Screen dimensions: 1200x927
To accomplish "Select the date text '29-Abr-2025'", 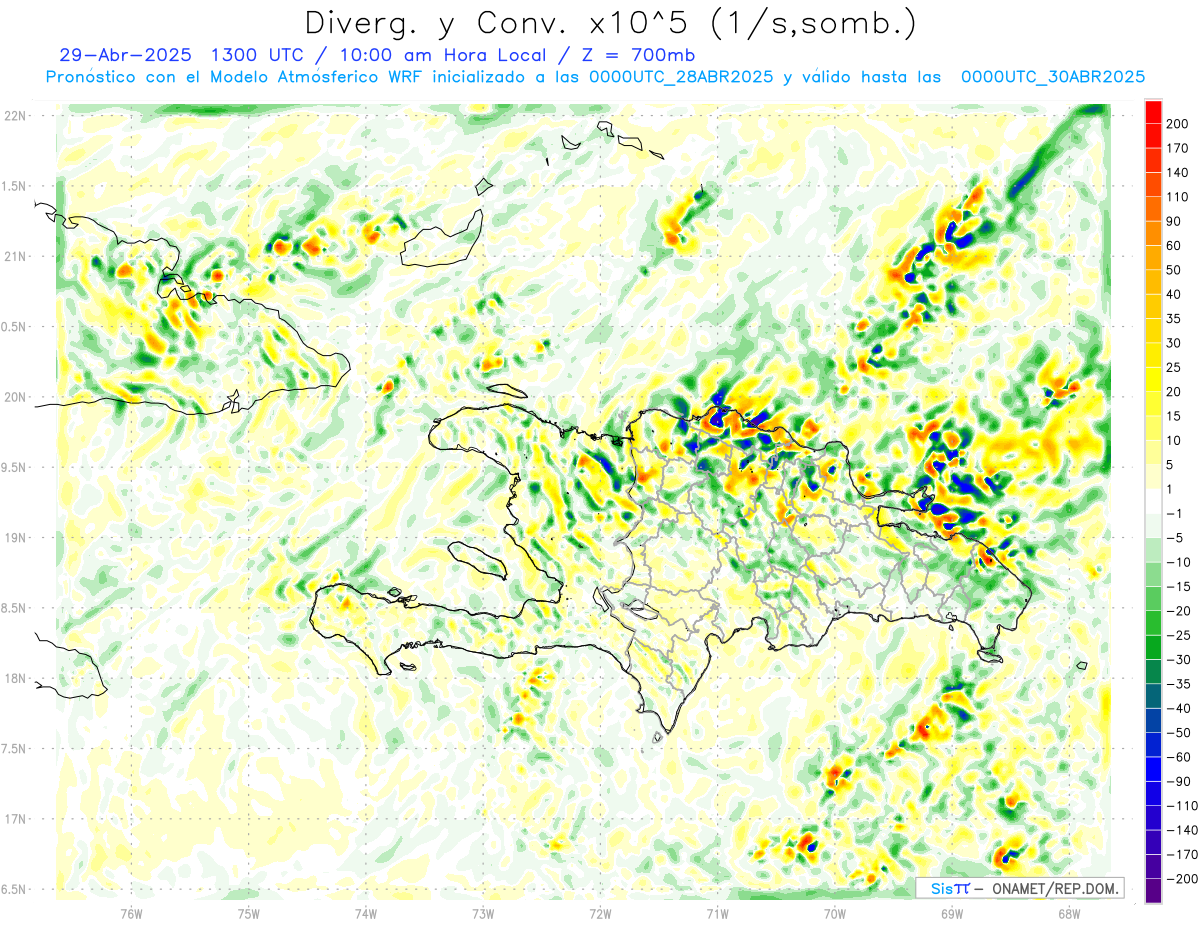I will tap(127, 55).
